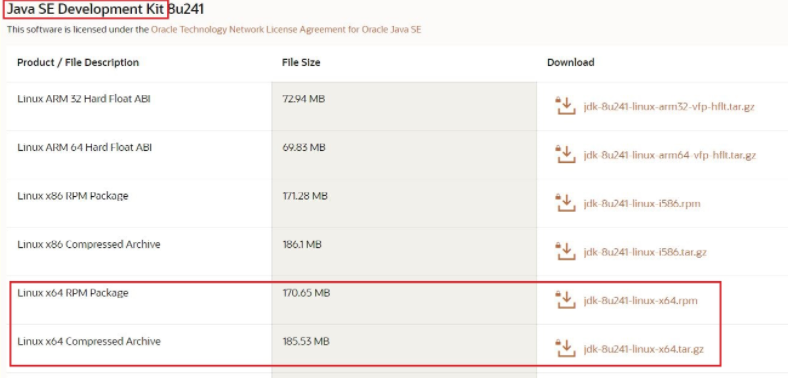Click download icon for jdk-8u241-linux-i586.rpm
Screen dimensions: 788x378
coord(565,204)
